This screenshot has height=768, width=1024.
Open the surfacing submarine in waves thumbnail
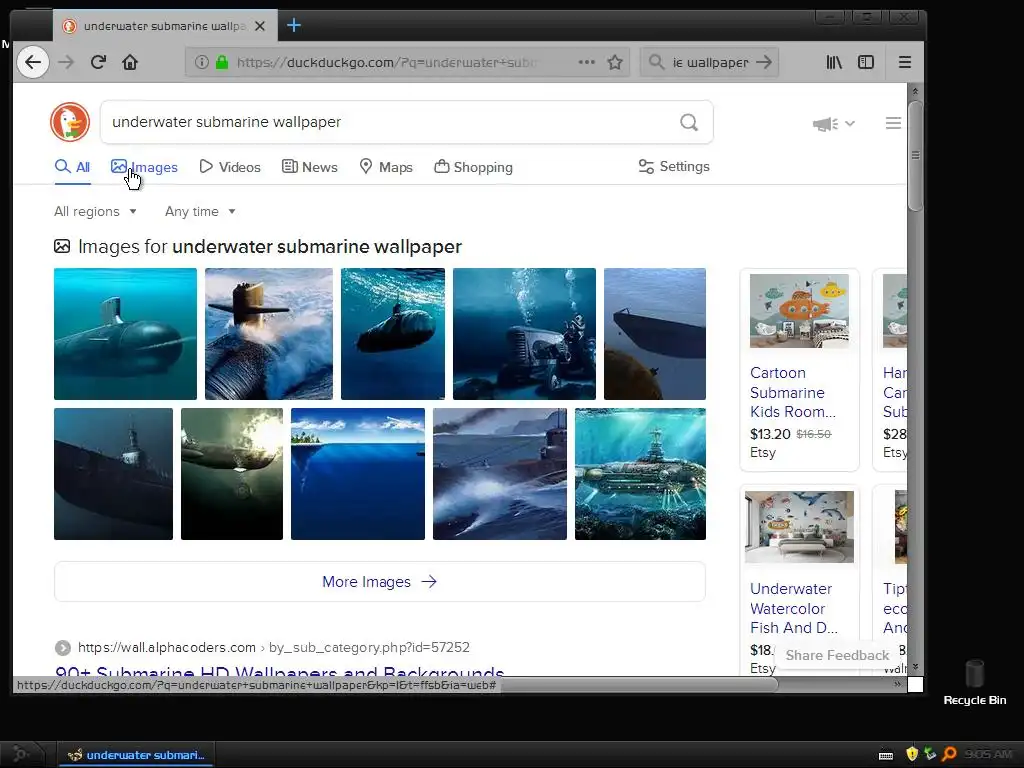click(269, 334)
